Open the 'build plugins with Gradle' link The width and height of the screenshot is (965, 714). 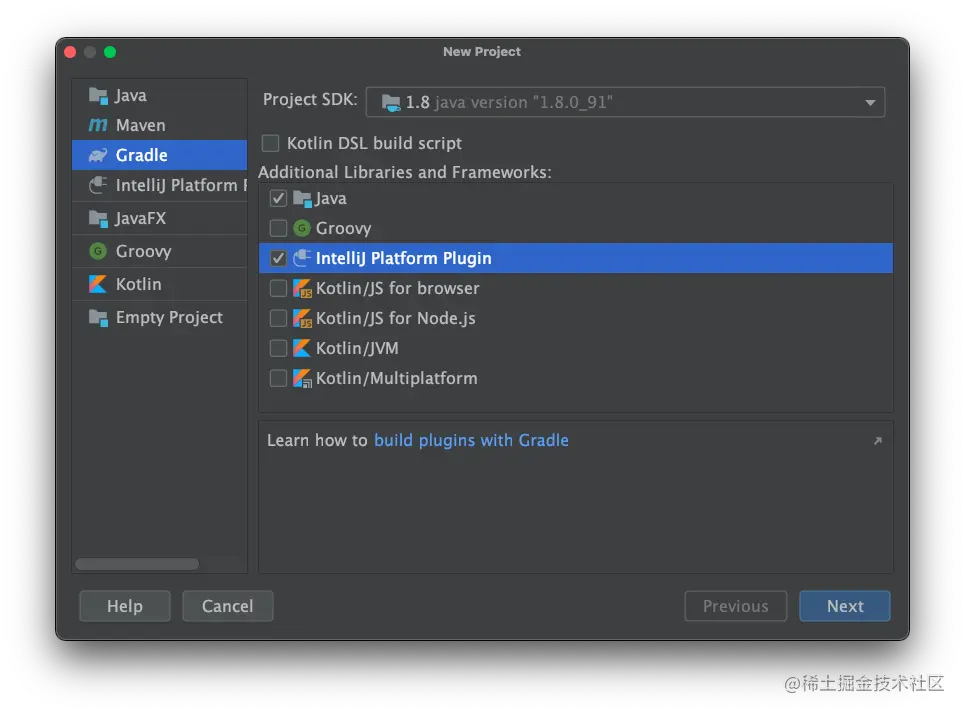tap(471, 441)
